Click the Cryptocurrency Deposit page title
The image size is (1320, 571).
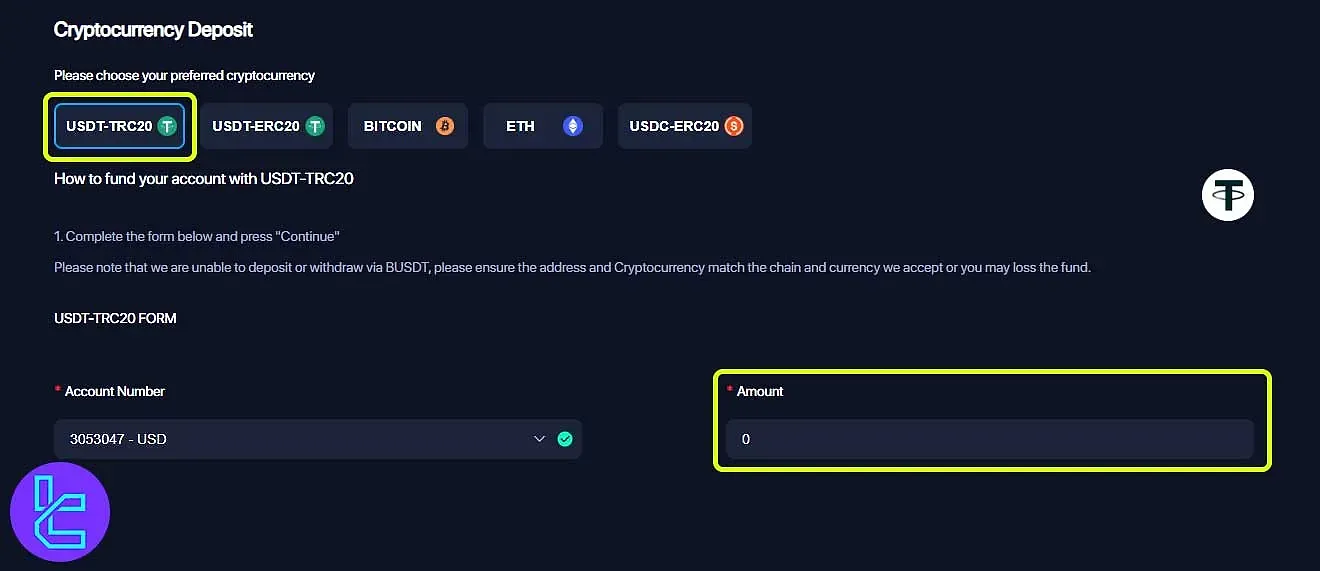pos(153,30)
